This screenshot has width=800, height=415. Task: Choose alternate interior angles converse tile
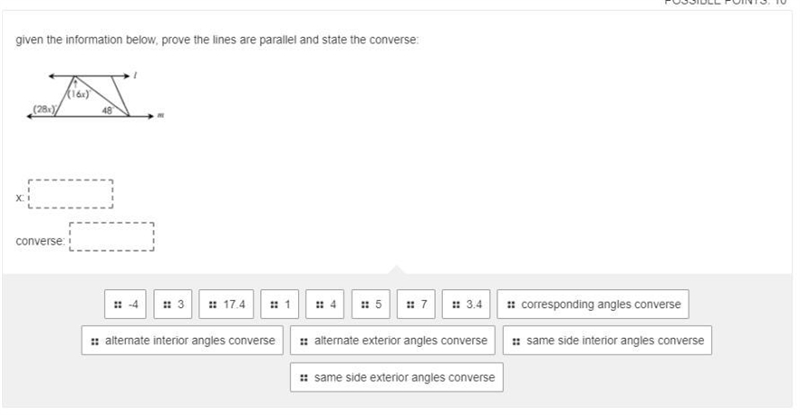(182, 340)
